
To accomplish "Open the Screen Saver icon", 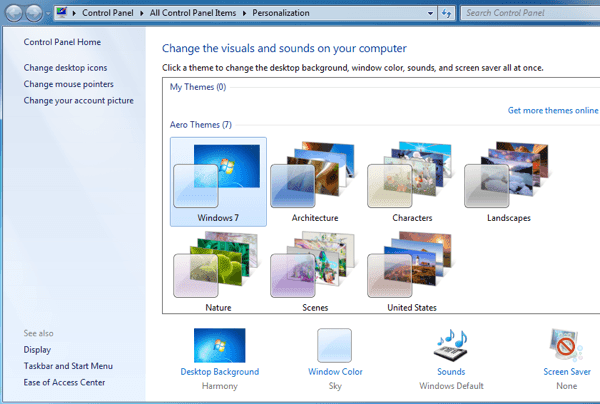I will 567,345.
